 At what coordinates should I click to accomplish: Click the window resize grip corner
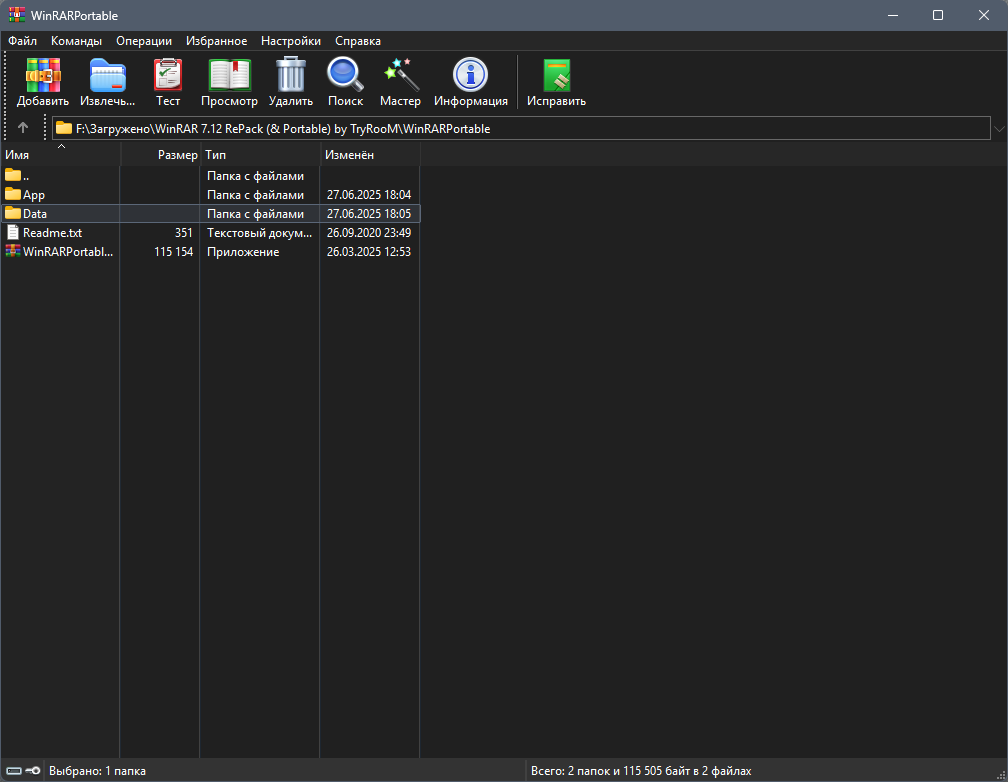[1001, 775]
